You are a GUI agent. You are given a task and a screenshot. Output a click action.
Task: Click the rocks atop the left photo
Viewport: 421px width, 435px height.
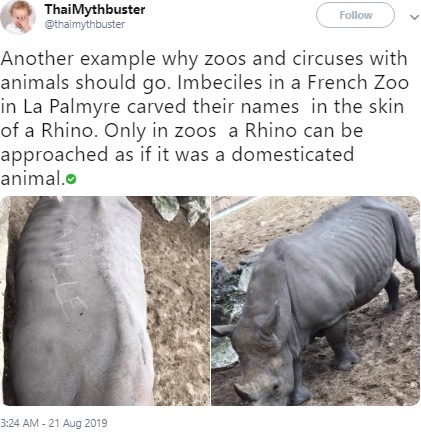pos(180,208)
